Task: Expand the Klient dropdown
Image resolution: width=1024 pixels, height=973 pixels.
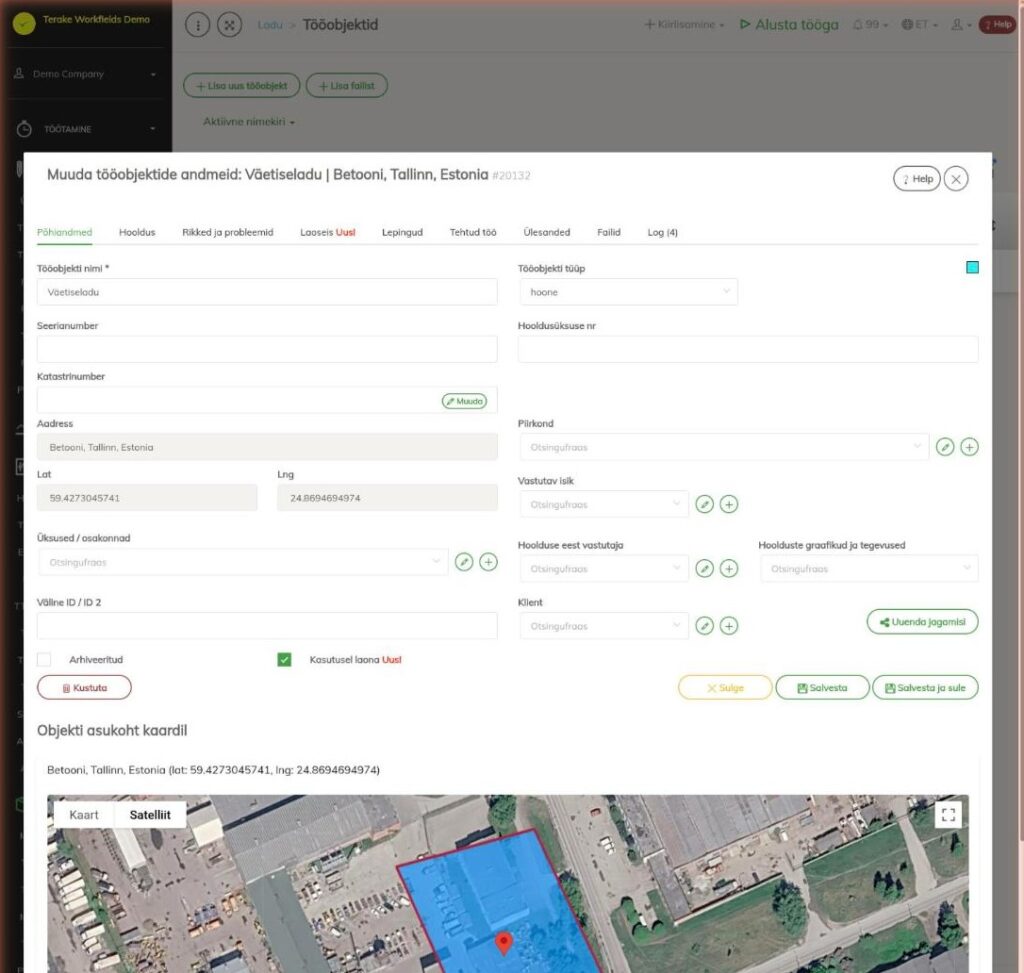Action: point(604,626)
